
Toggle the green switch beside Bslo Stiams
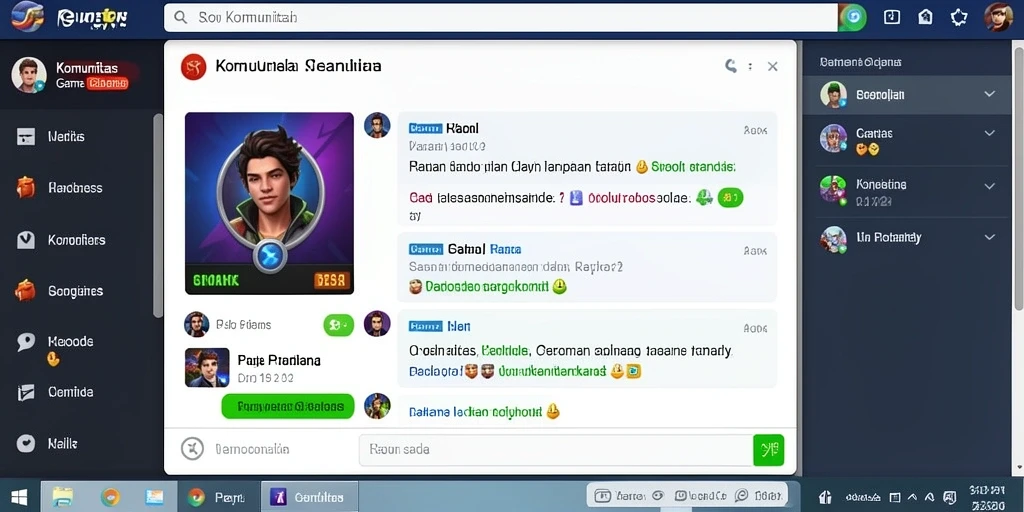coord(338,325)
